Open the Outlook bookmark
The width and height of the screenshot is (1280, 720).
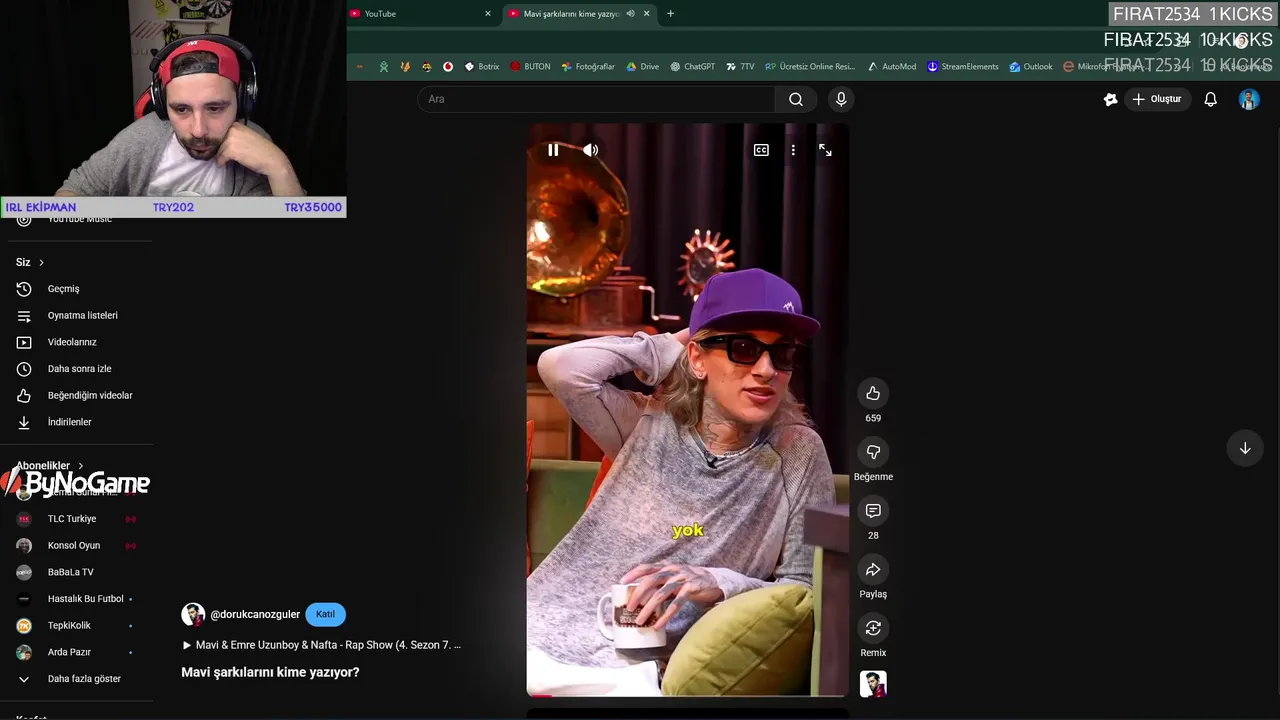[x=1030, y=67]
